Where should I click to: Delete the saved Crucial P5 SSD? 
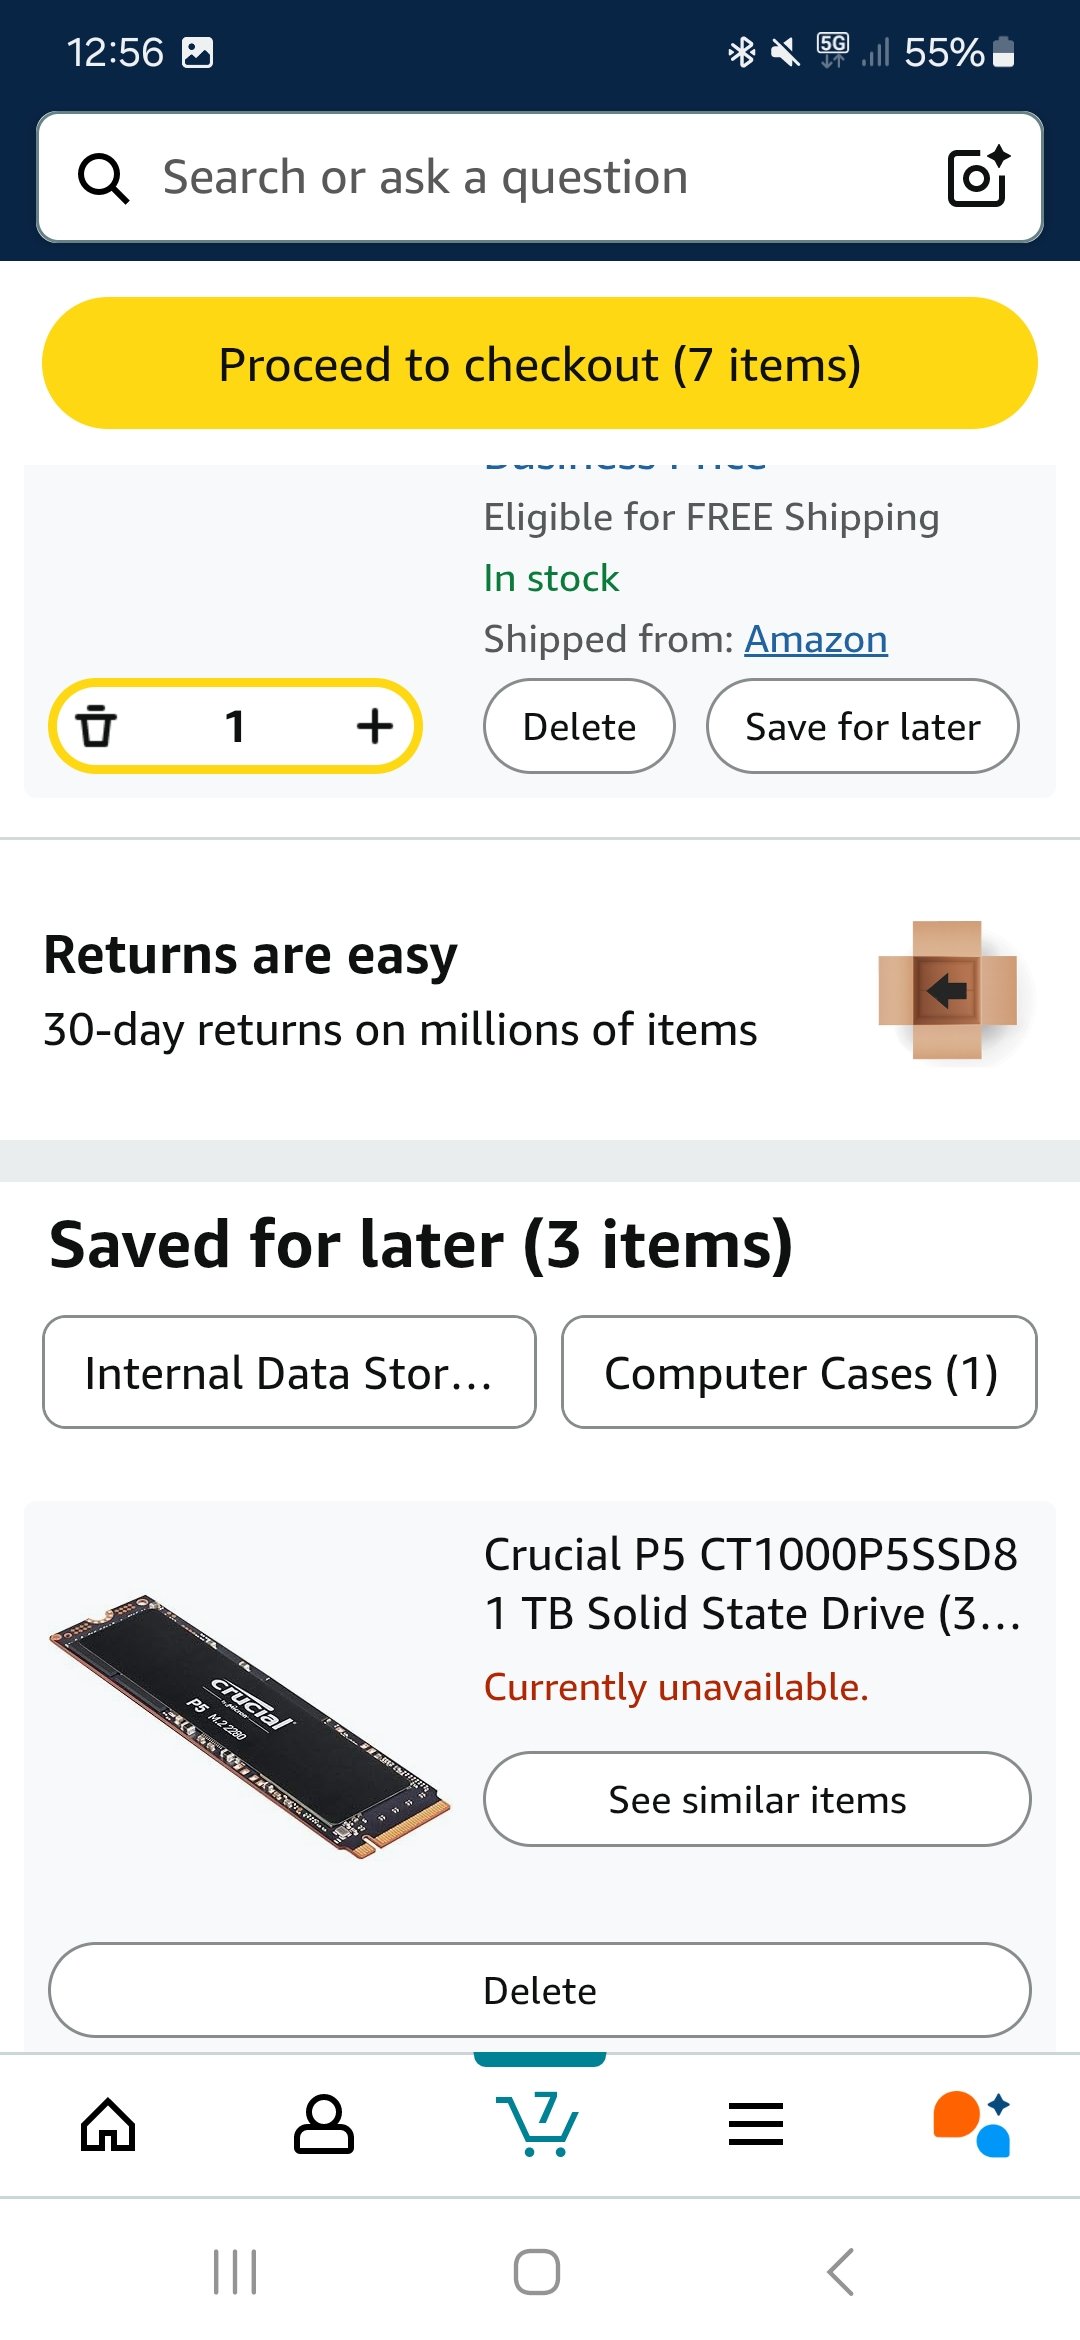[x=539, y=1990]
